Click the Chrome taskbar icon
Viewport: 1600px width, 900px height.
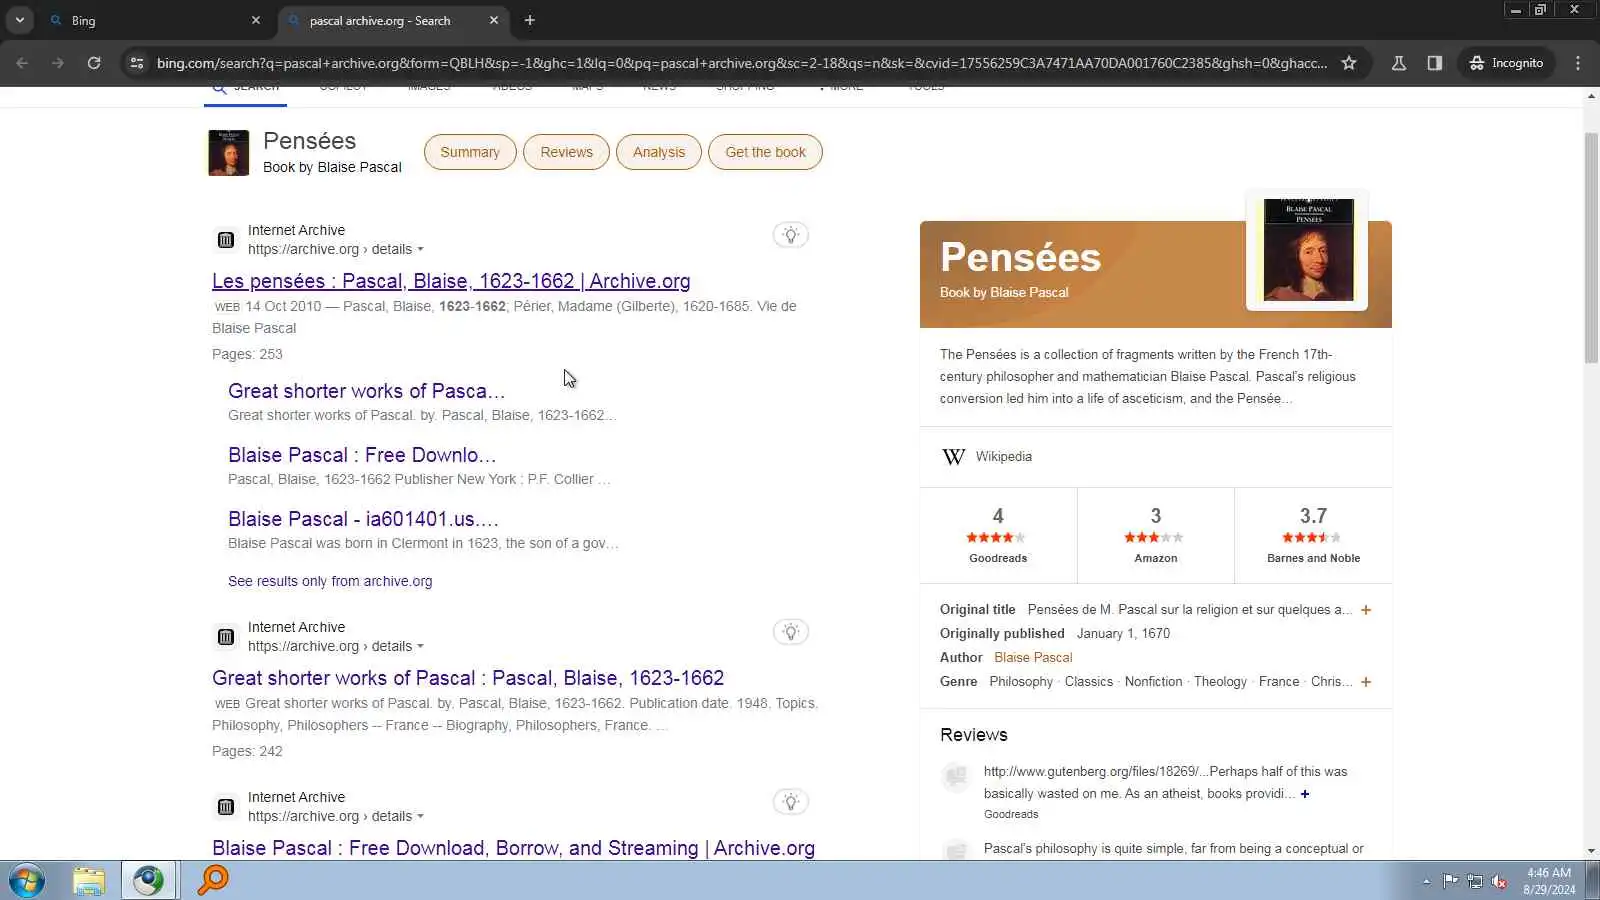coord(149,881)
